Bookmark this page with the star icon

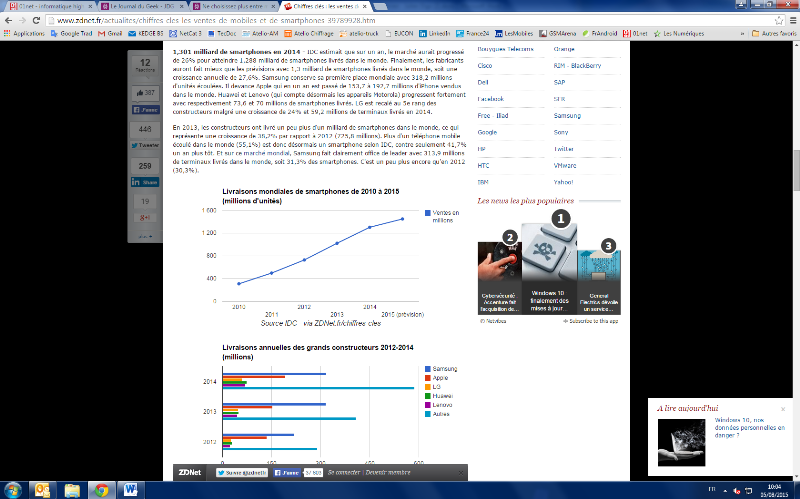pyautogui.click(x=779, y=20)
